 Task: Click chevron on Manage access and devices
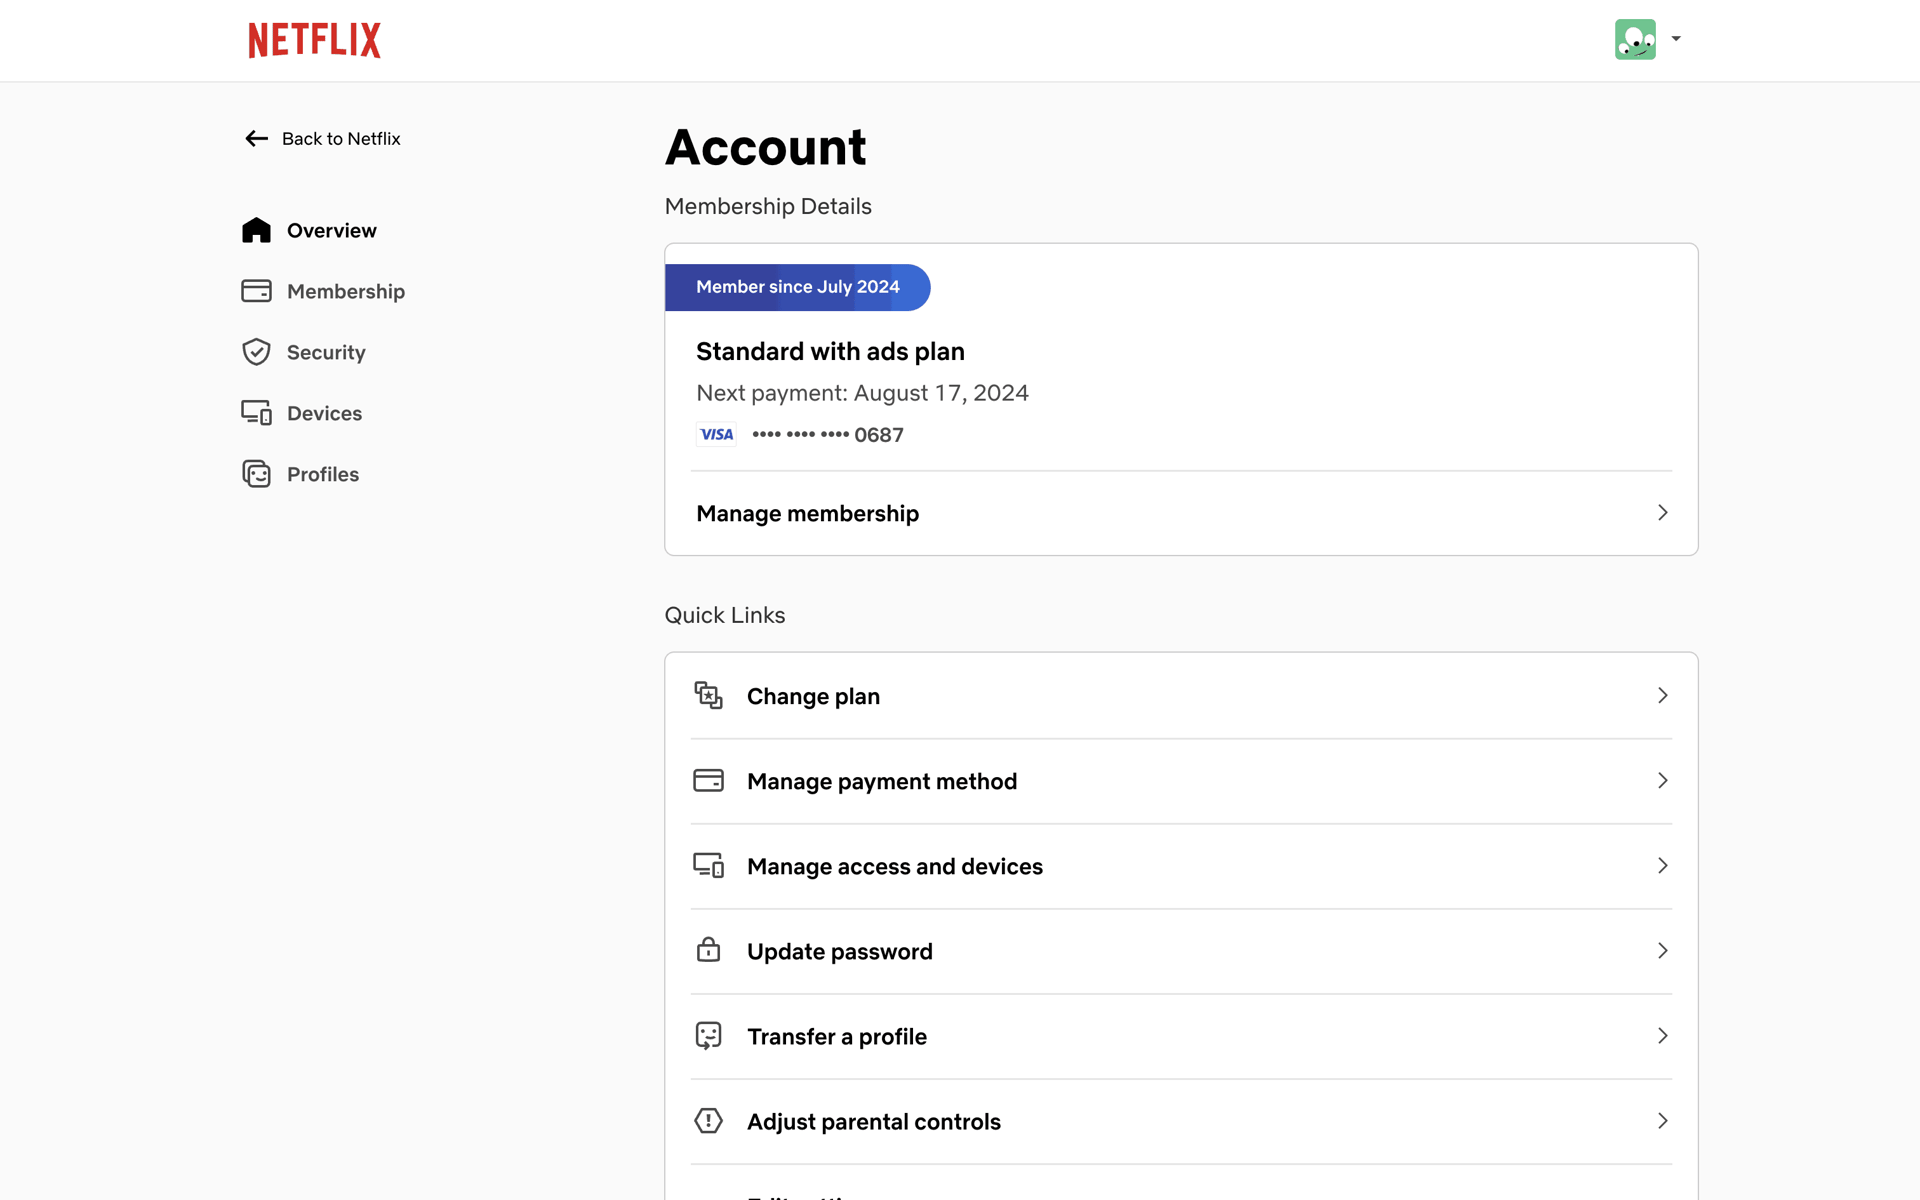point(1662,865)
